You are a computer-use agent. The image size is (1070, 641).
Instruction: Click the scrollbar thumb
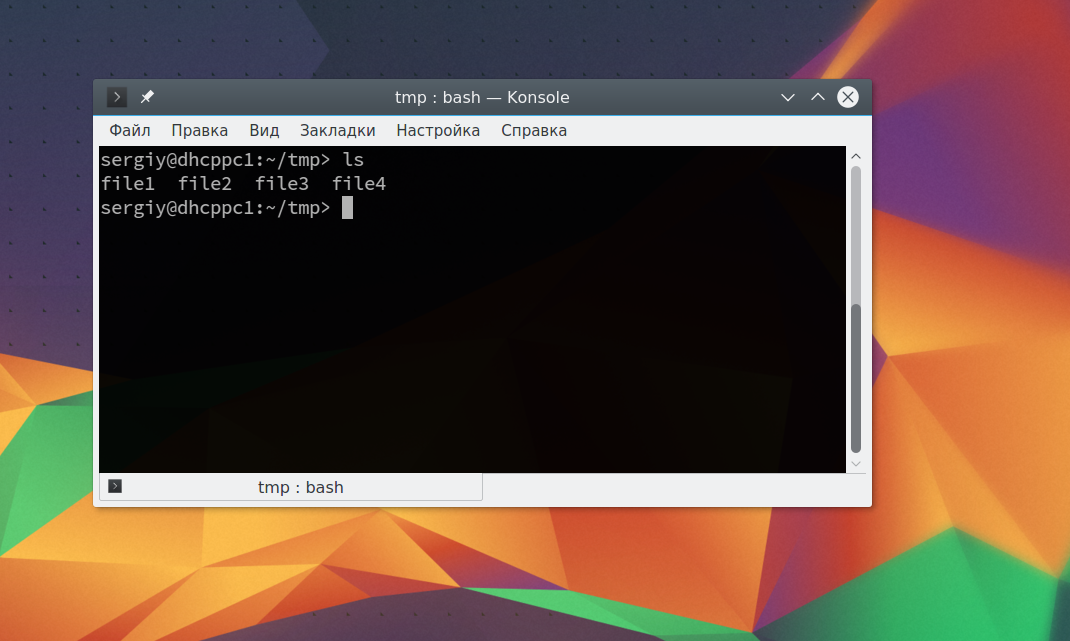tap(855, 380)
